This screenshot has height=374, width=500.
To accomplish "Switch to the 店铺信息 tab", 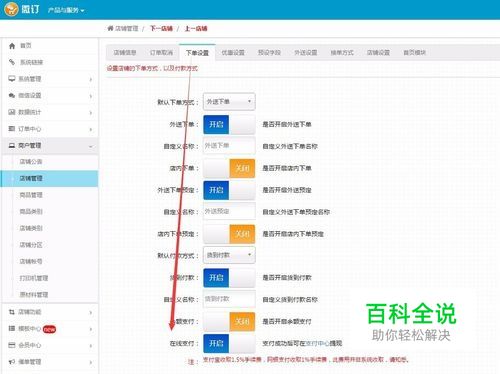I will coord(125,53).
